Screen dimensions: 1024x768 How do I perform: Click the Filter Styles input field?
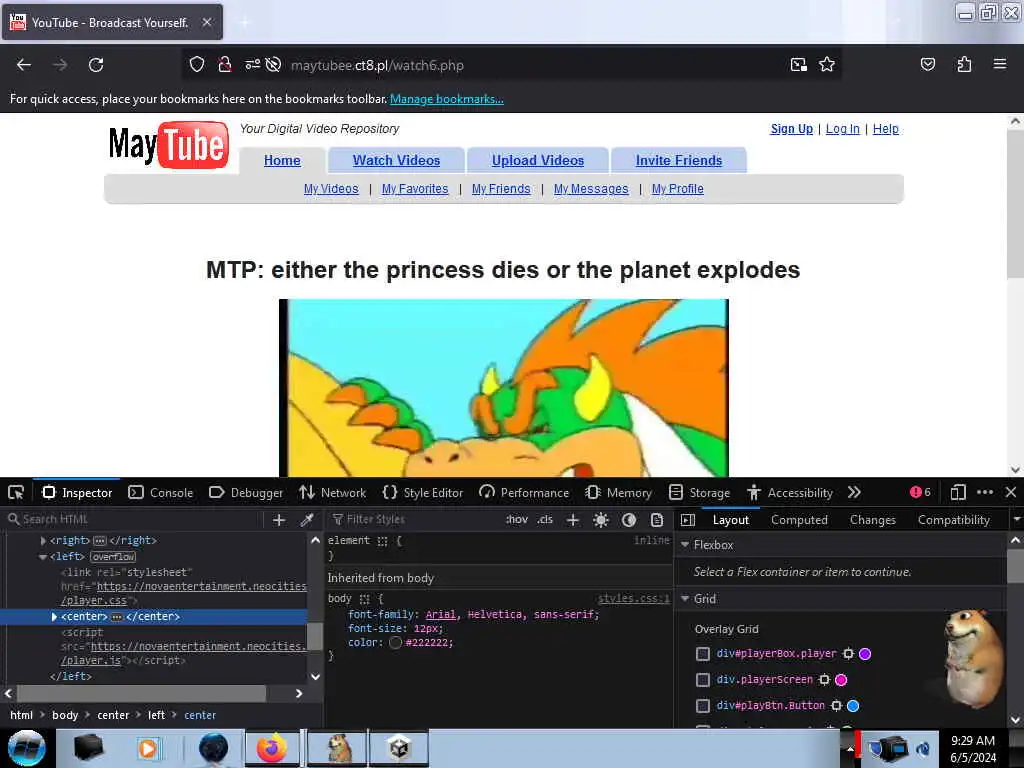pos(413,520)
